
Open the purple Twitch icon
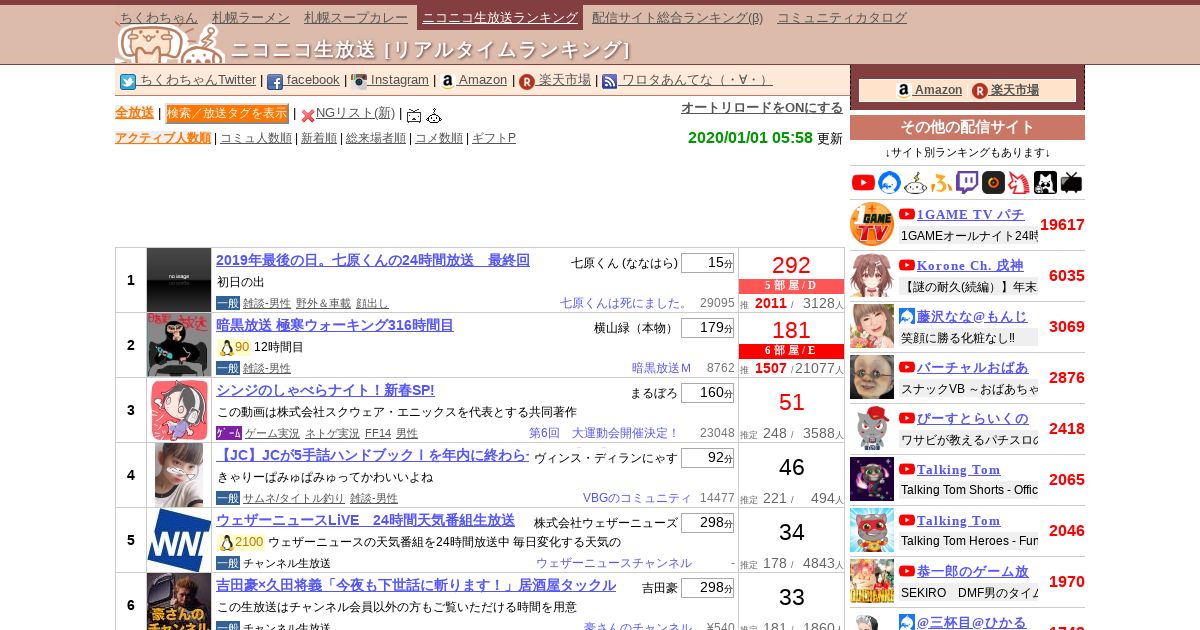967,182
